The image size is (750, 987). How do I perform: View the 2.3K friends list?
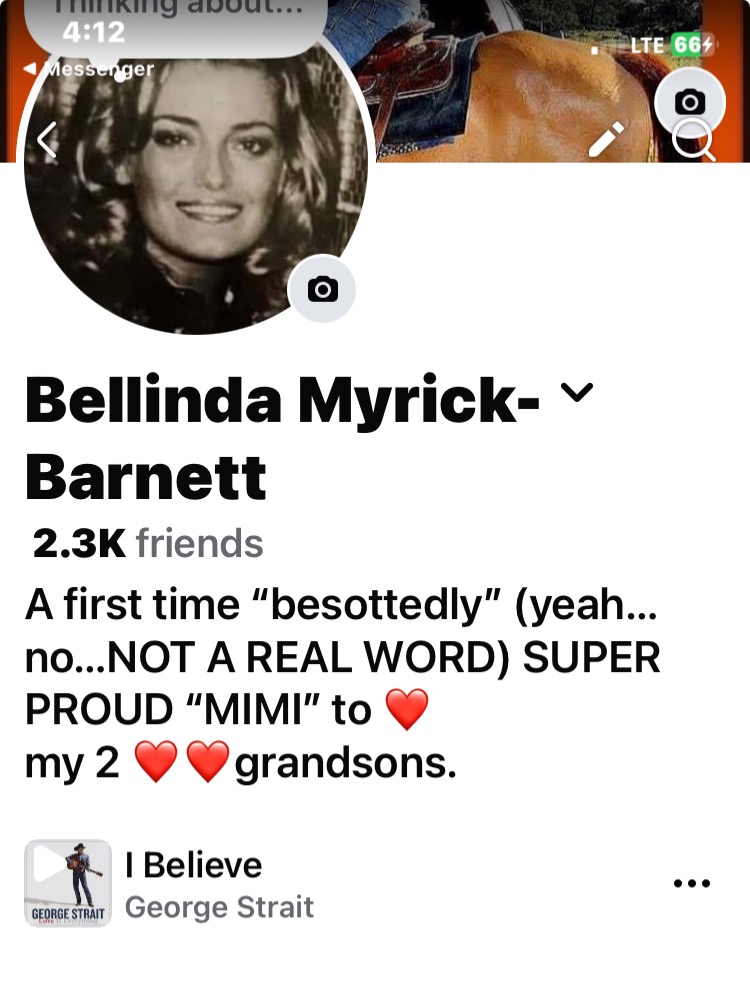(148, 543)
